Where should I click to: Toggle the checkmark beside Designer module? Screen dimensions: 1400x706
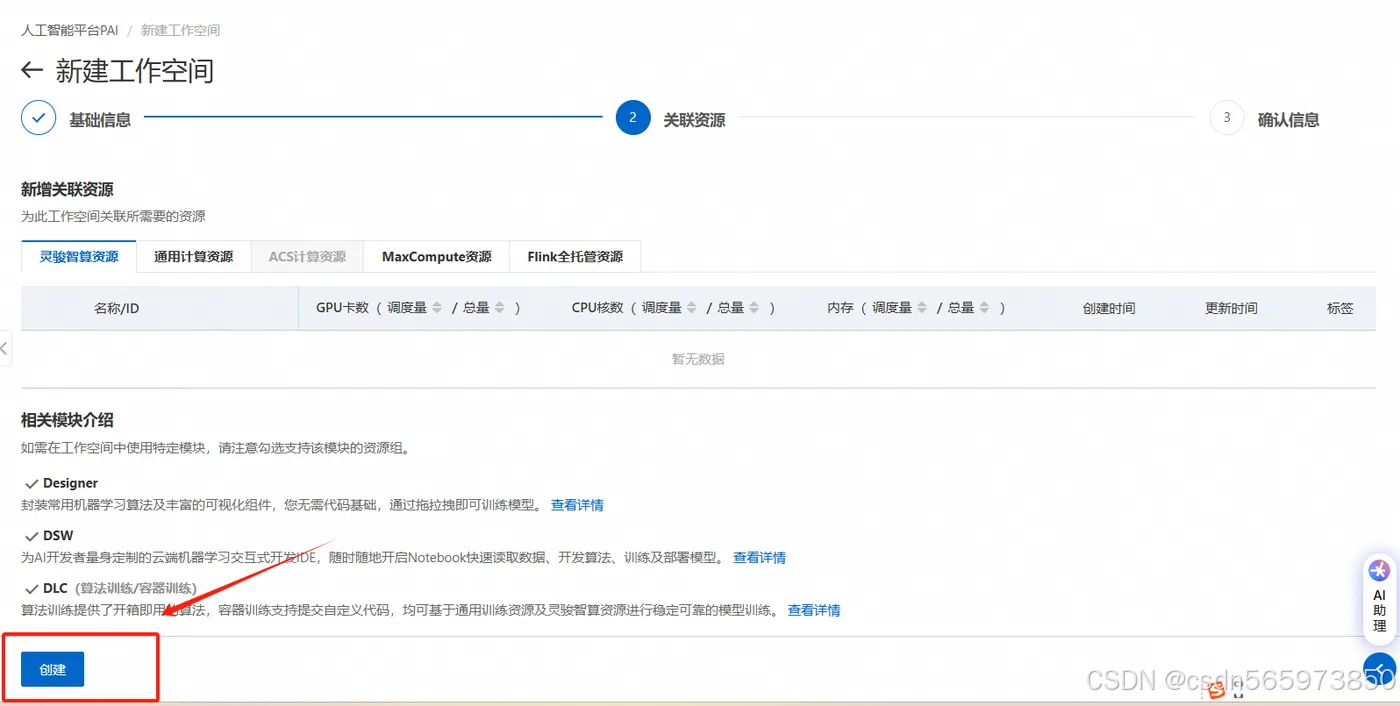pyautogui.click(x=31, y=483)
